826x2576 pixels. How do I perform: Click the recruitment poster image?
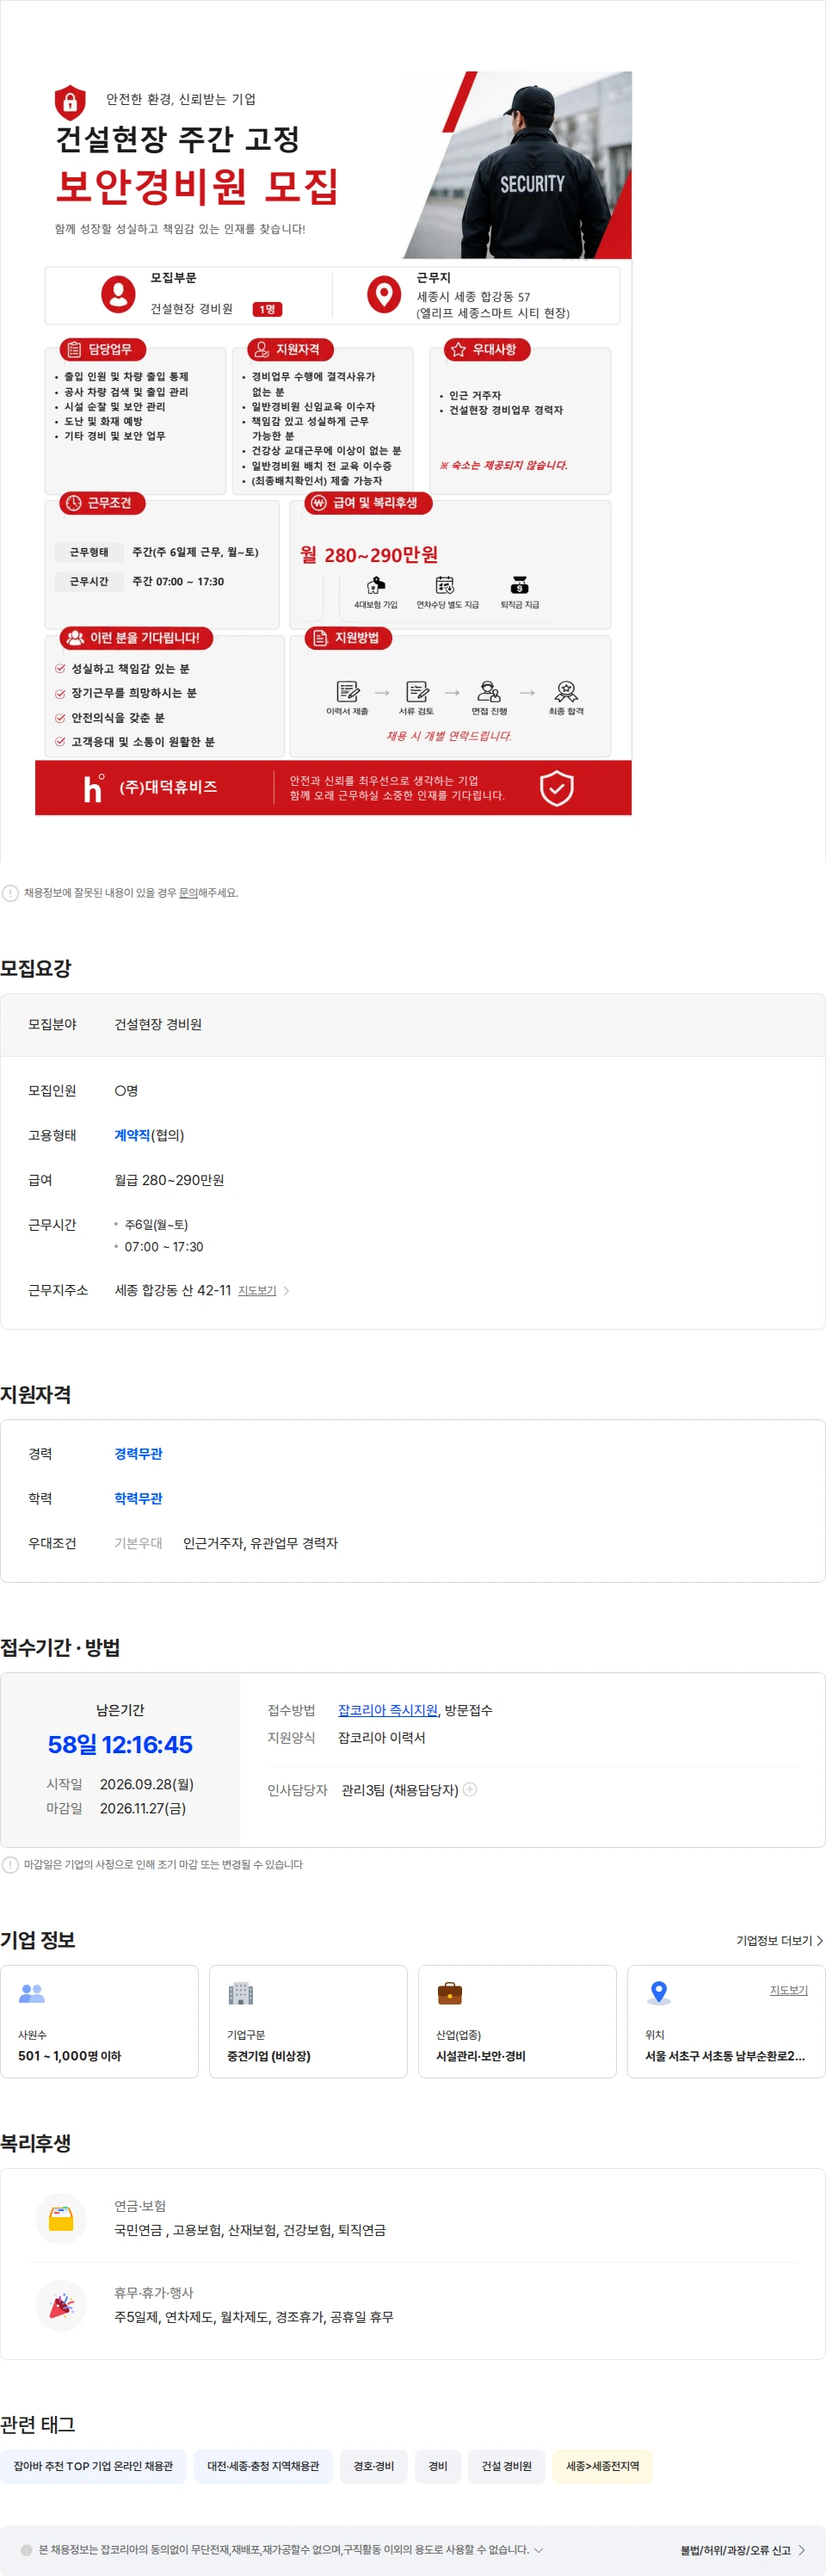333,443
